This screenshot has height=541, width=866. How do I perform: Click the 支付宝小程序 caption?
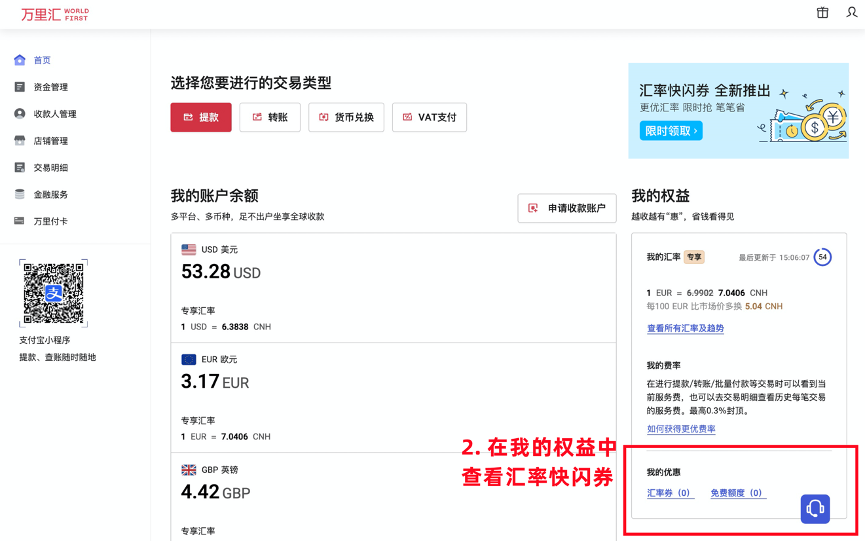(45, 340)
